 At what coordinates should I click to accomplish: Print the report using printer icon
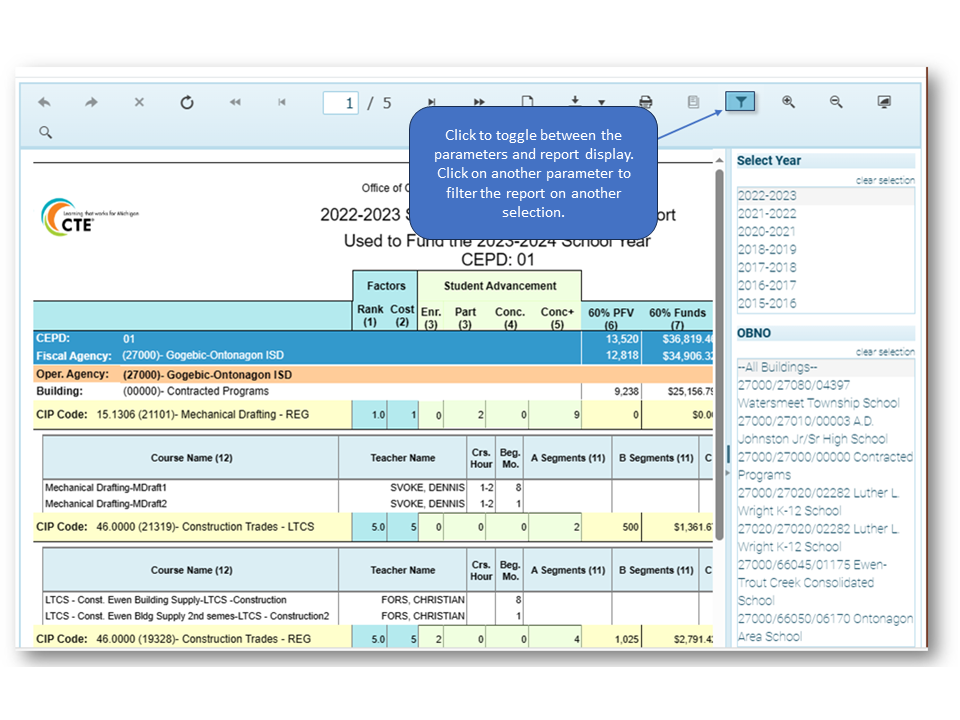click(646, 102)
